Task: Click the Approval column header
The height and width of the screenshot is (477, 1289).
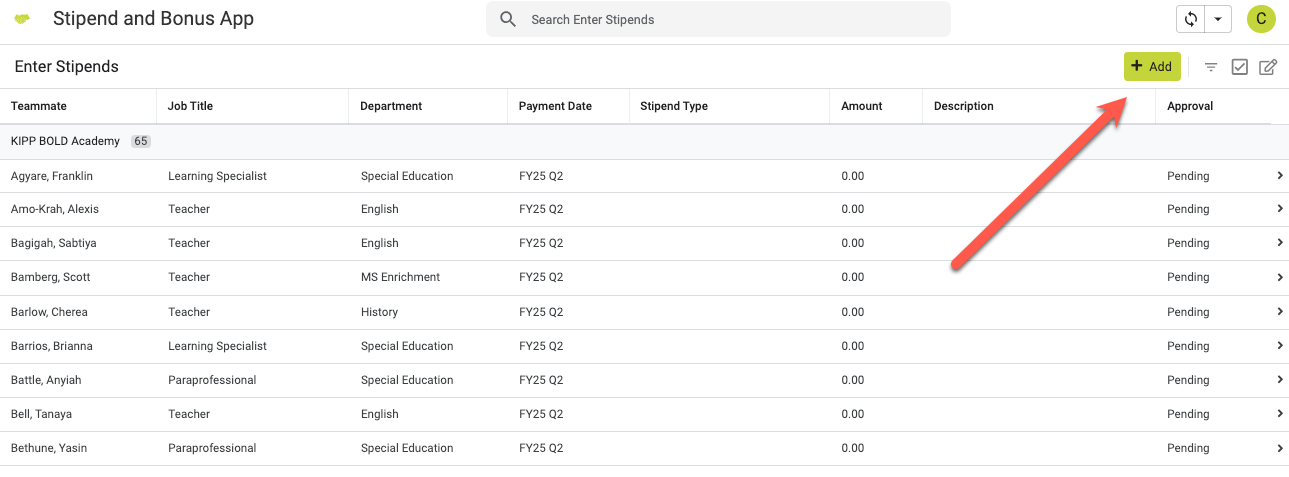Action: (1189, 106)
